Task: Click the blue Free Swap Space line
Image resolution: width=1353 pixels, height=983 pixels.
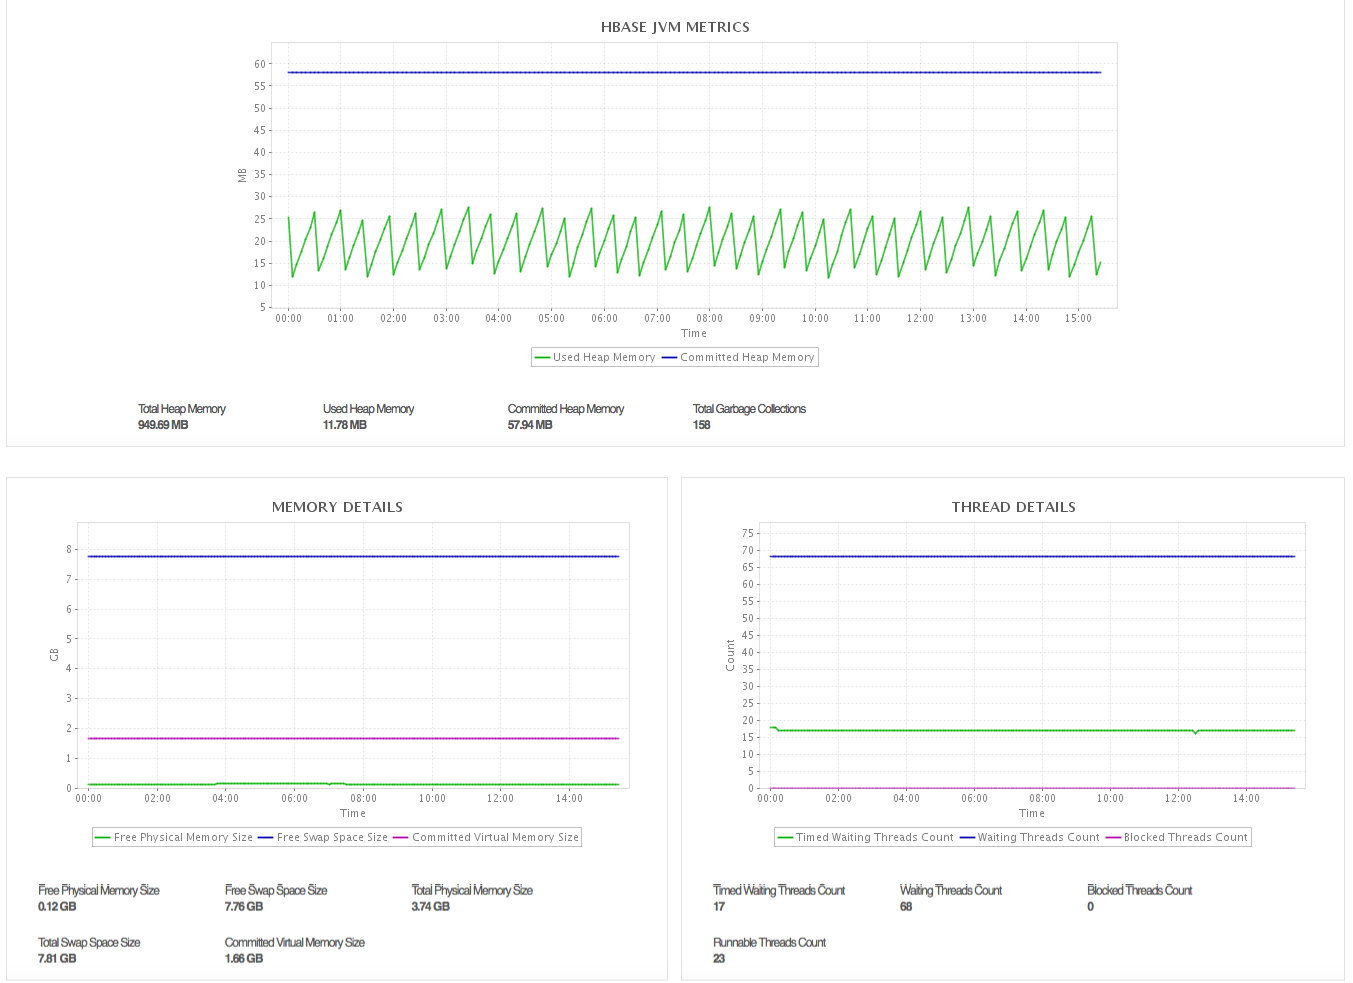Action: click(353, 556)
